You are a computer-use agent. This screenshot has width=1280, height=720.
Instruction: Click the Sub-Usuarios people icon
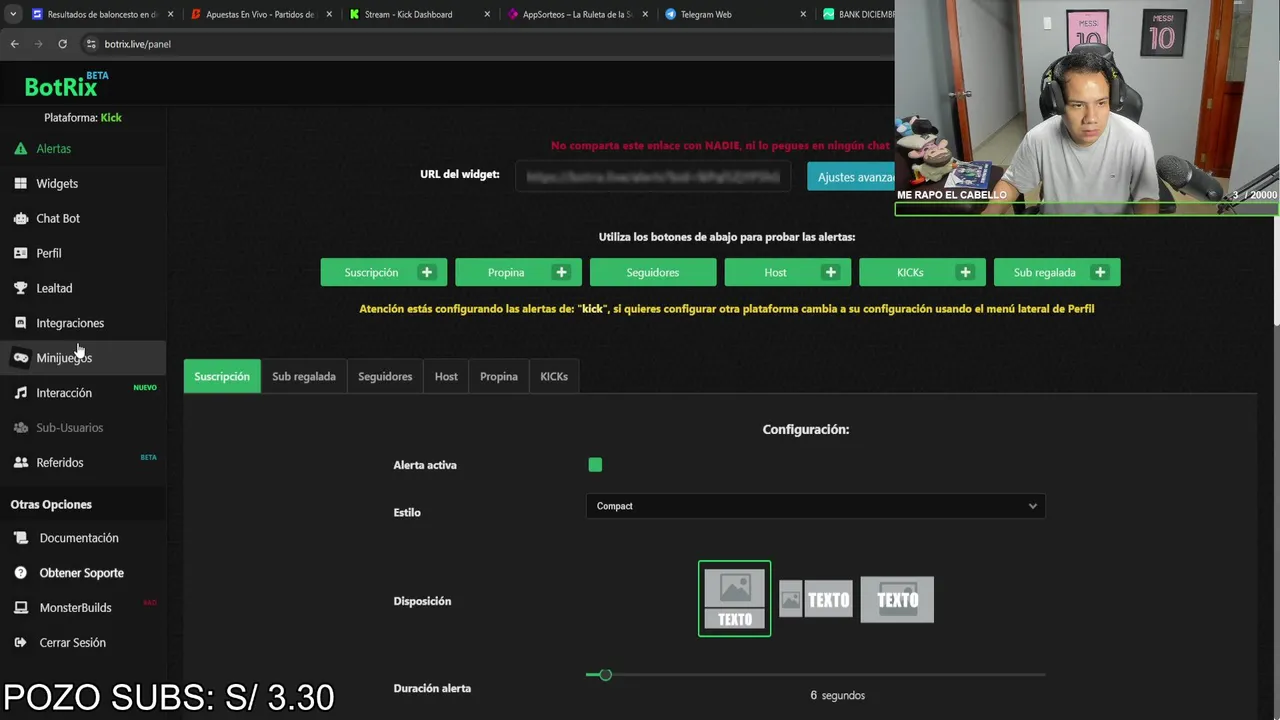pos(20,428)
